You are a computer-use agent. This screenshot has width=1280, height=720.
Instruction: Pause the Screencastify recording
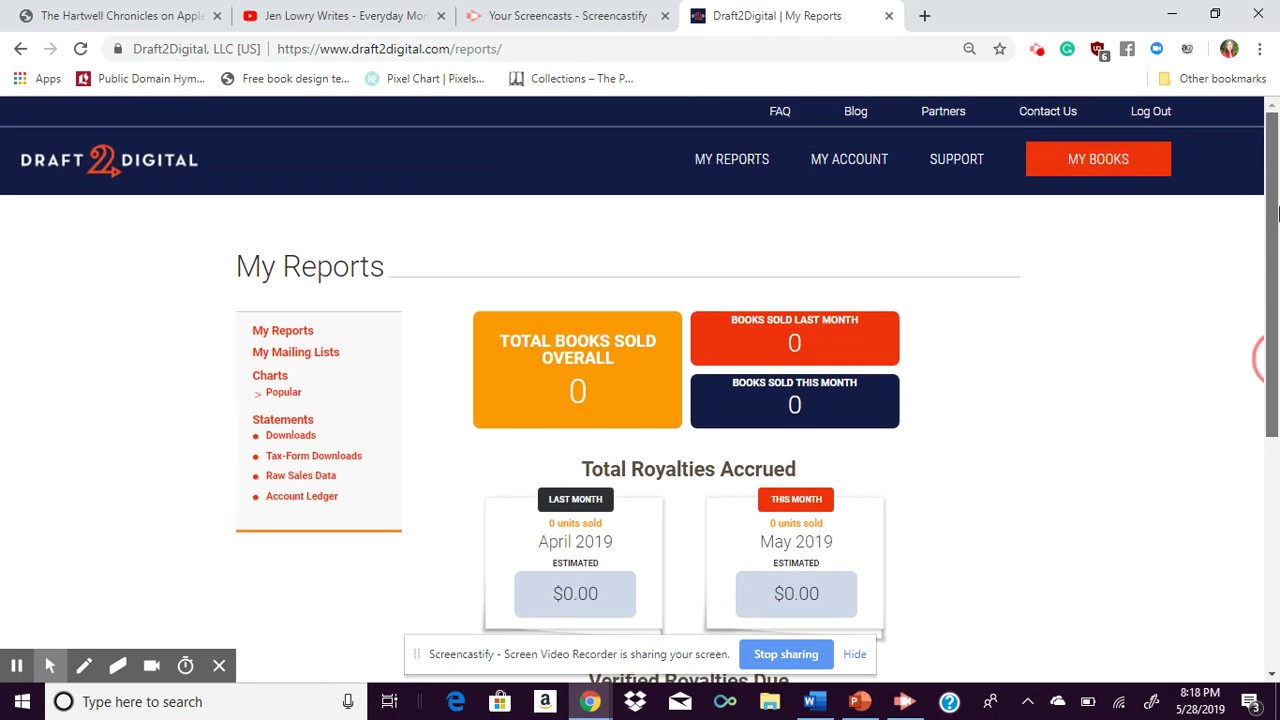pyautogui.click(x=17, y=666)
